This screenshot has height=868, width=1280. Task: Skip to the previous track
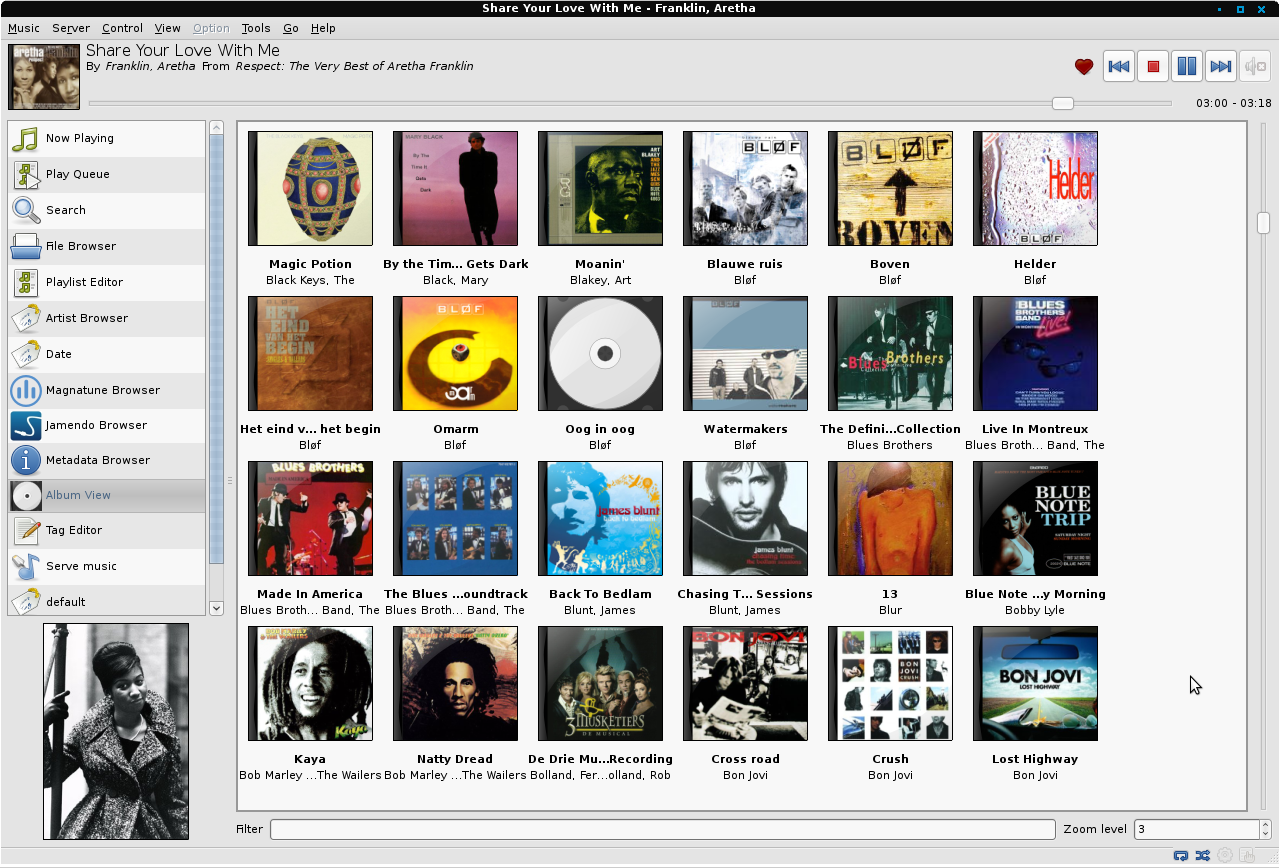(x=1119, y=67)
